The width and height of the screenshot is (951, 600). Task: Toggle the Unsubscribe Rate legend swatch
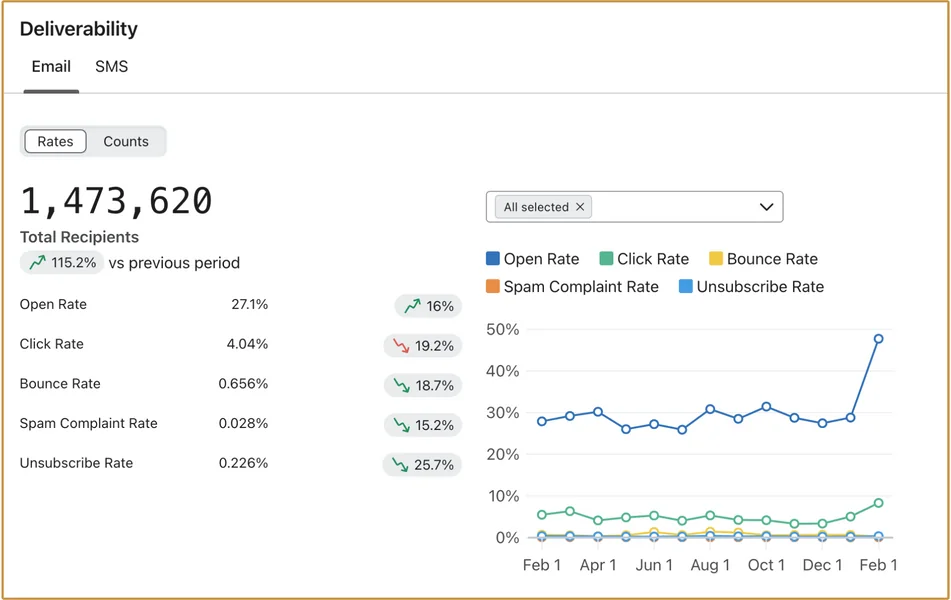tap(685, 286)
